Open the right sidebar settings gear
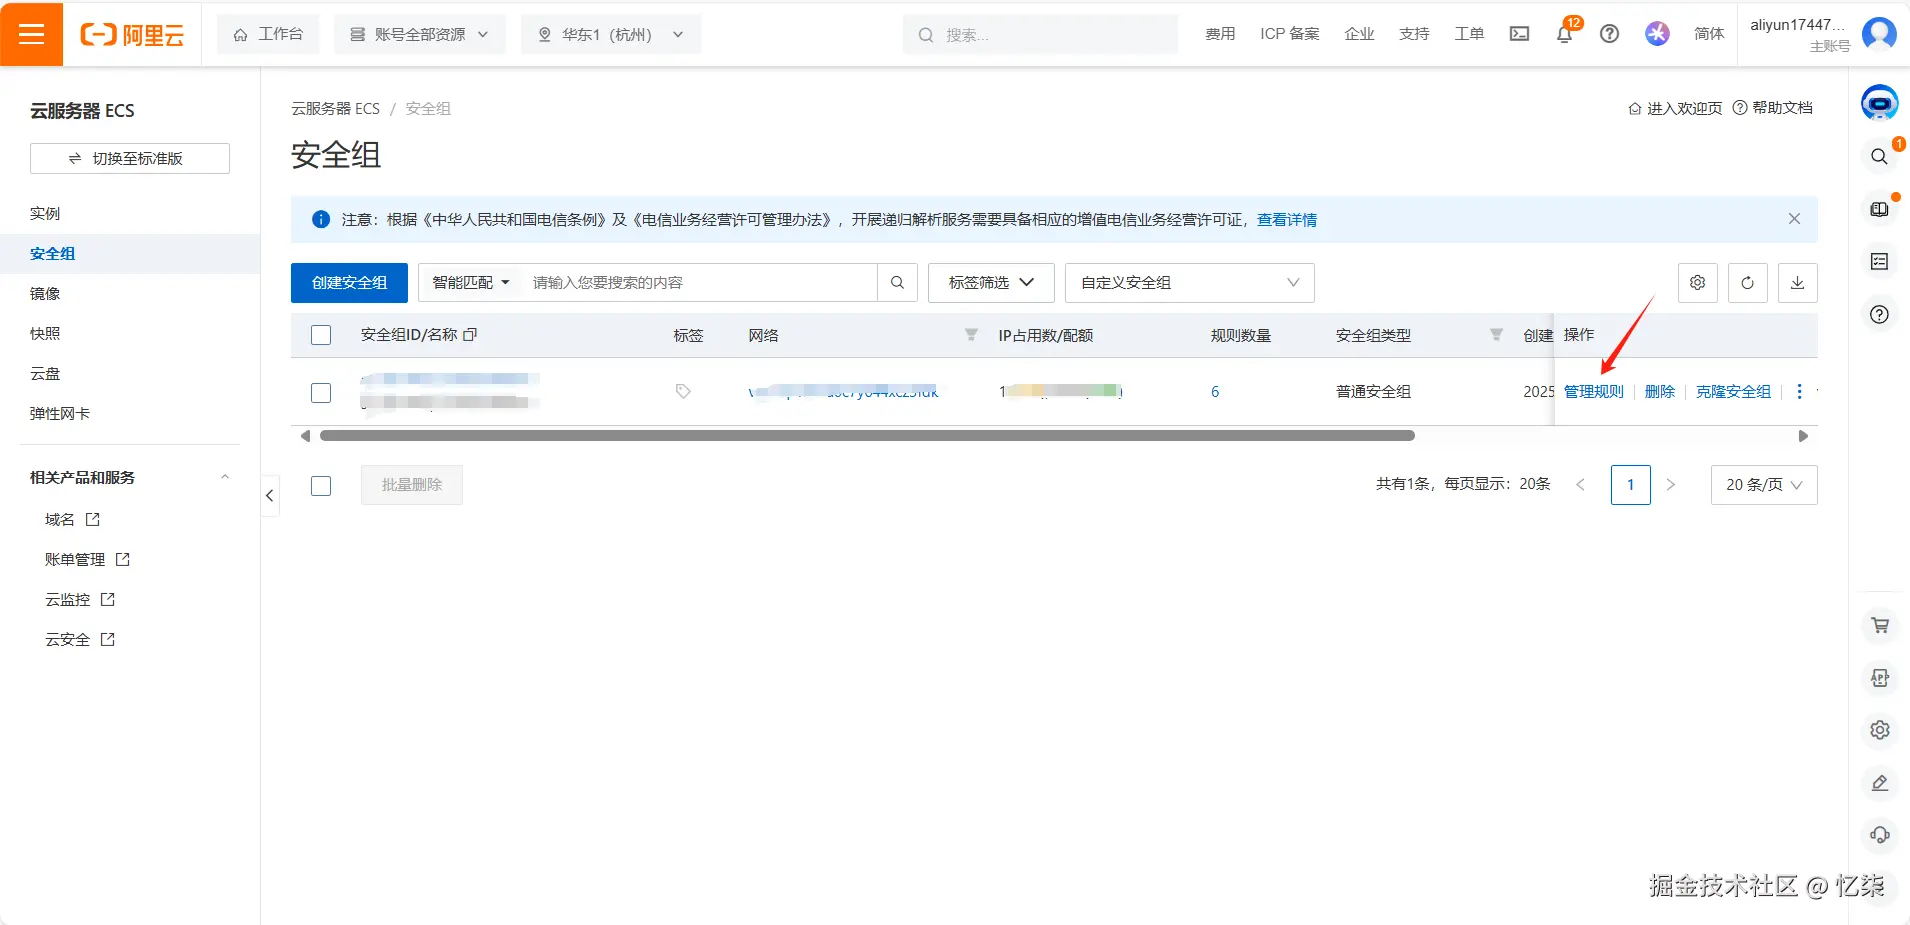Screen dimensions: 1910x925 pyautogui.click(x=1880, y=730)
